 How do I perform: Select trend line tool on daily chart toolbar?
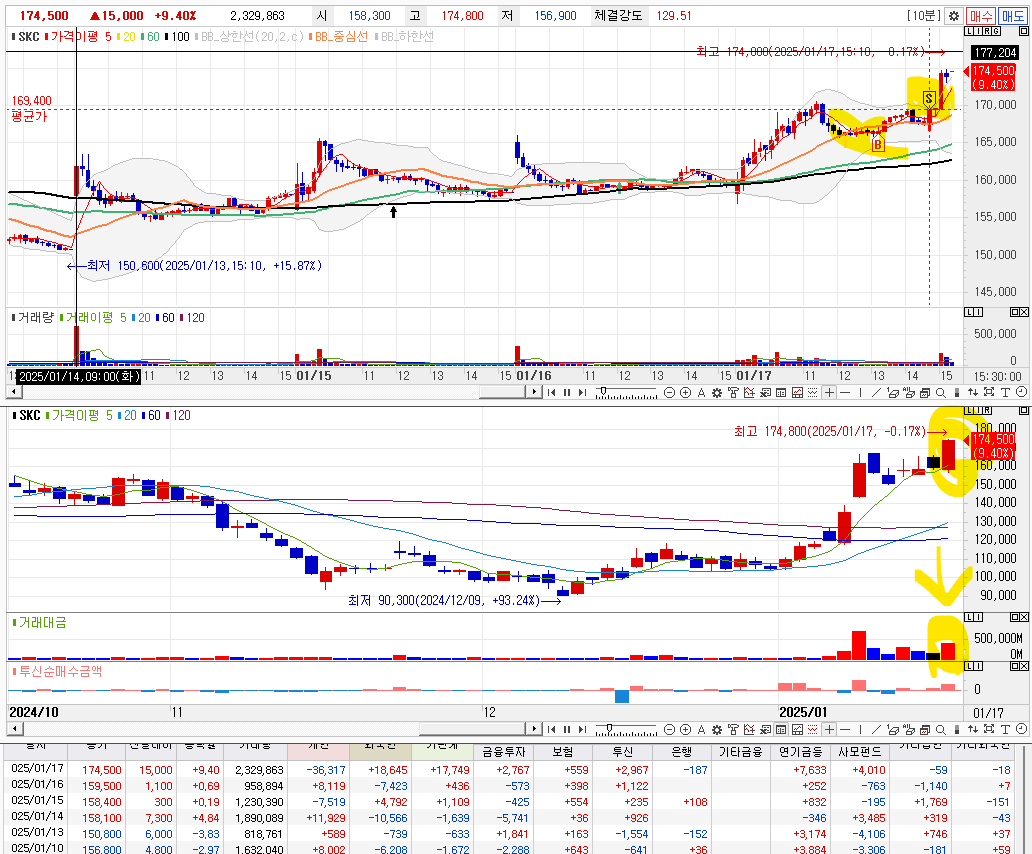tap(876, 730)
